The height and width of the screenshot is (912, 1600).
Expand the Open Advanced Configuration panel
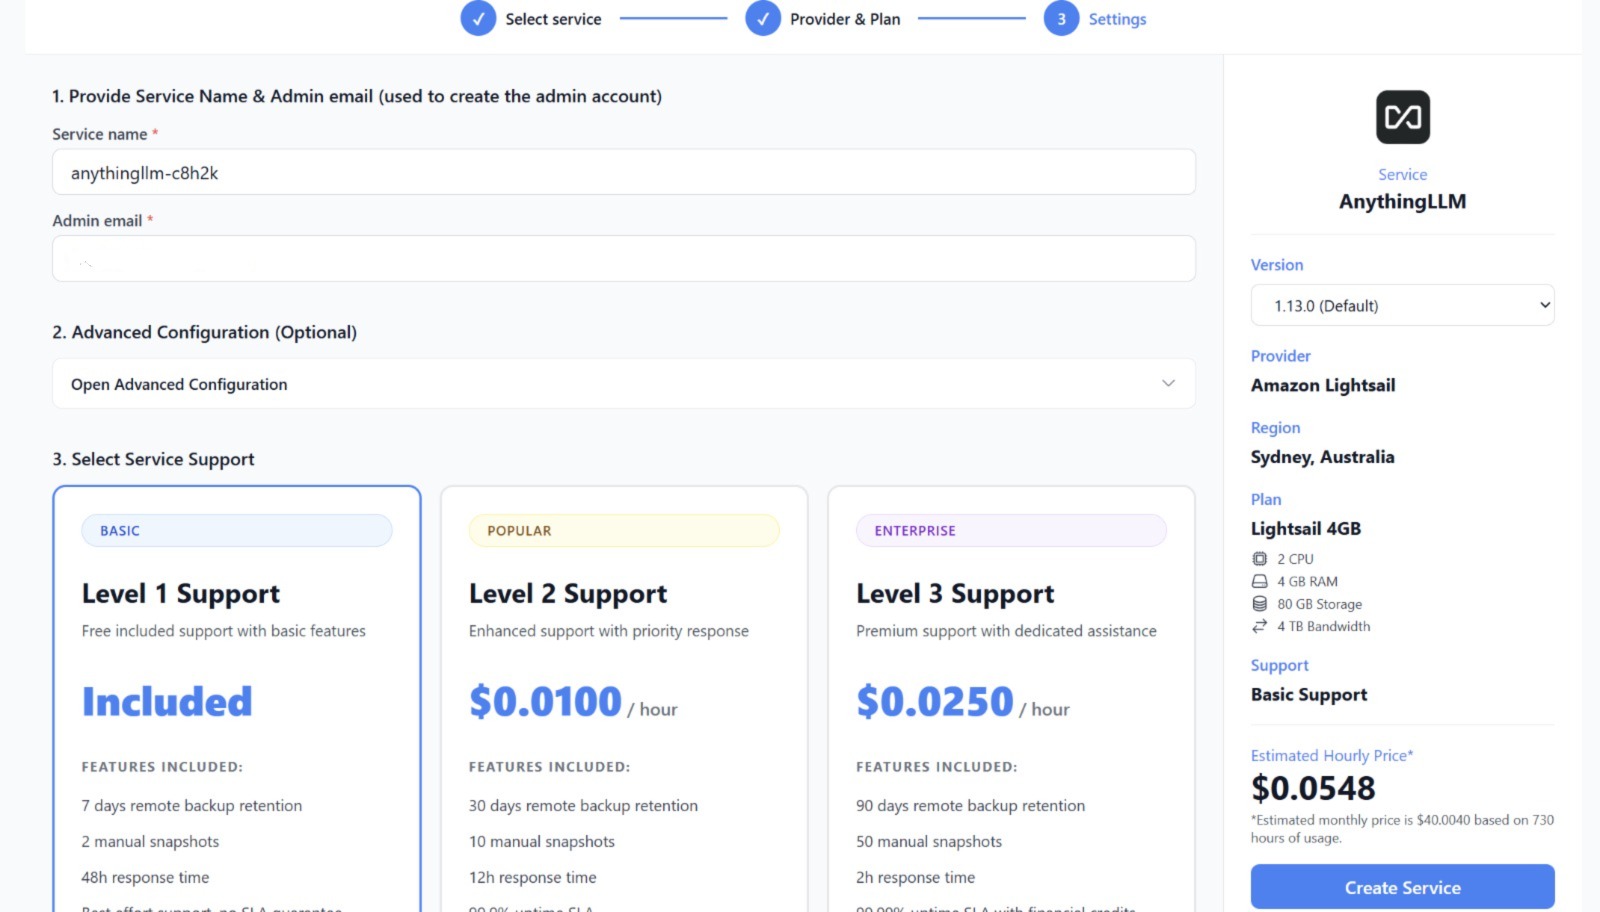(624, 384)
